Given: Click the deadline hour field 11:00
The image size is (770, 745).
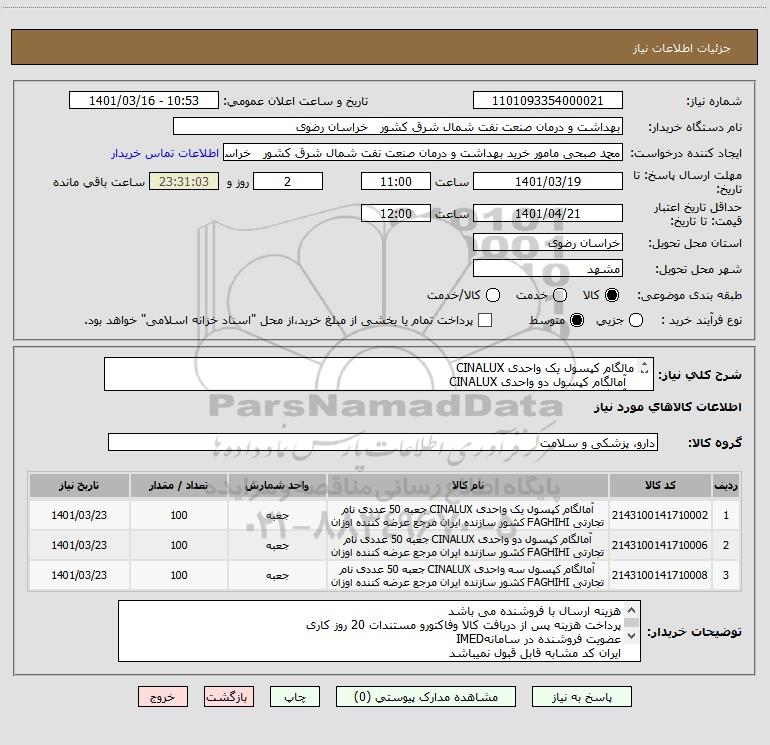Looking at the screenshot, I should pos(396,181).
